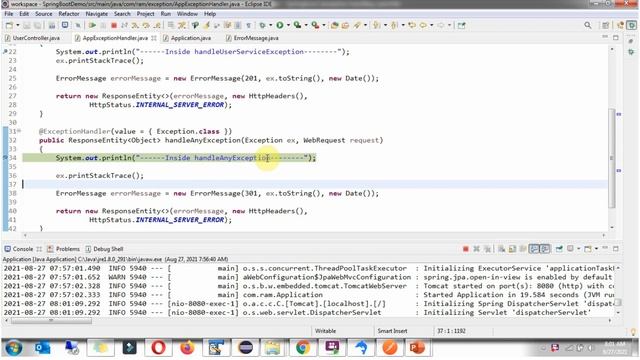This screenshot has height=360, width=640.
Task: Open the Window menu
Action: [x=187, y=14]
